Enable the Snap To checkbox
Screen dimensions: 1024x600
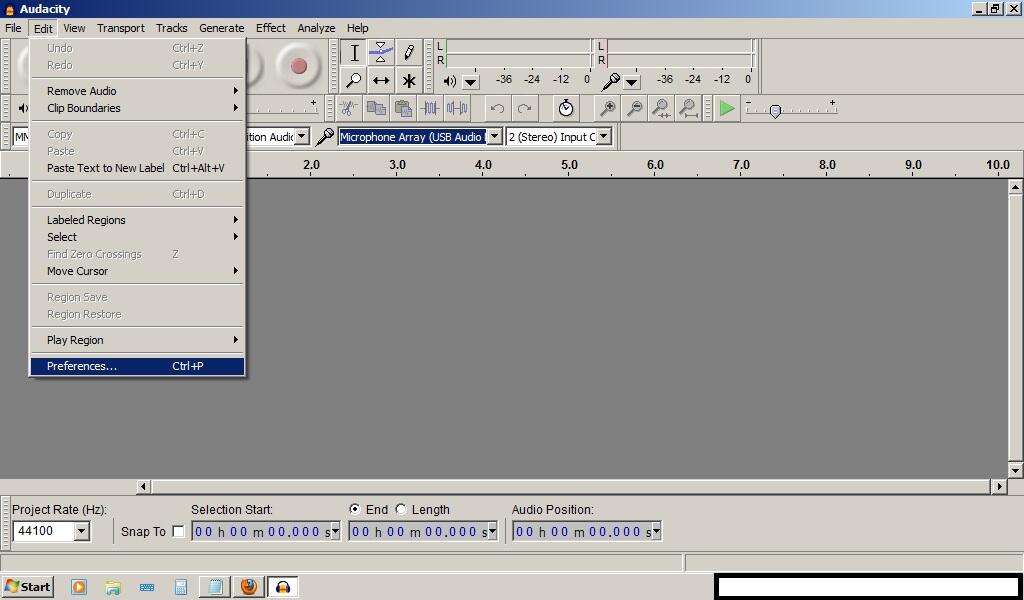tap(178, 531)
